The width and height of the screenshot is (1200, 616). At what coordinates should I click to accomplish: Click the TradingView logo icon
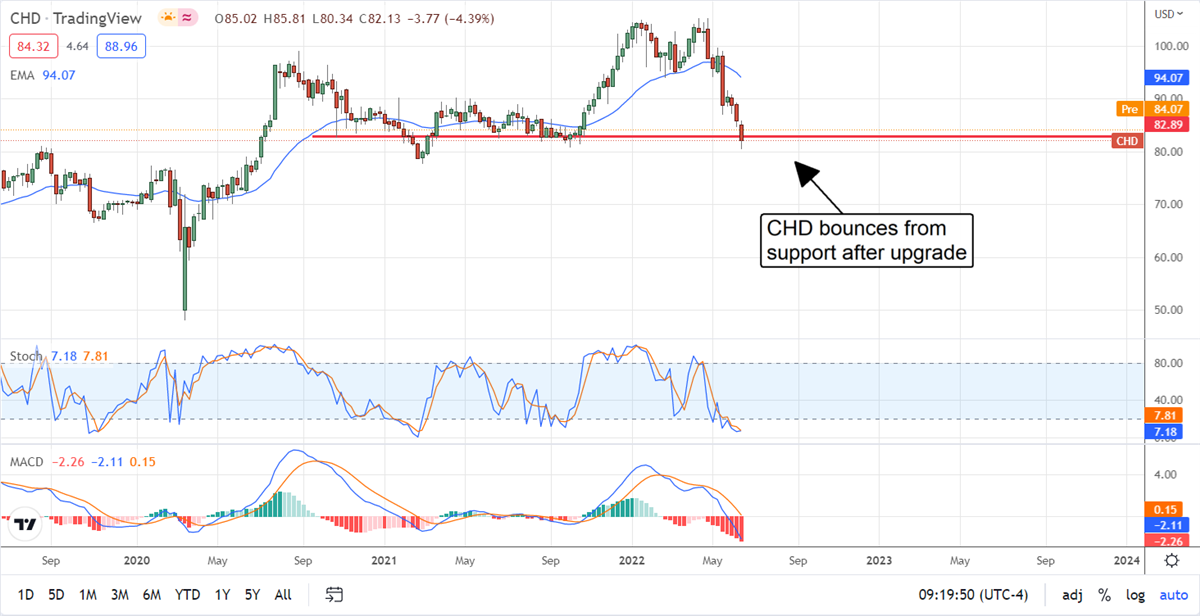coord(27,524)
